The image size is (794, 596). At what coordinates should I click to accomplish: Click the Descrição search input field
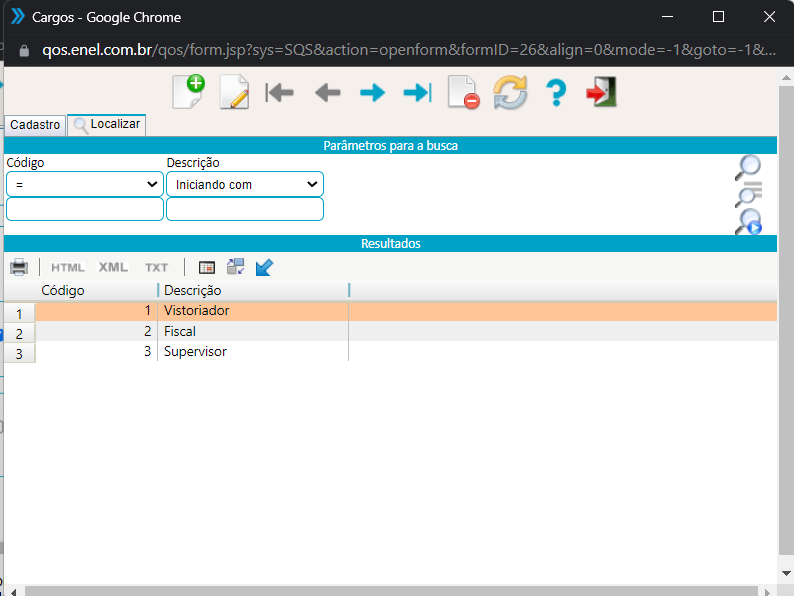(245, 209)
